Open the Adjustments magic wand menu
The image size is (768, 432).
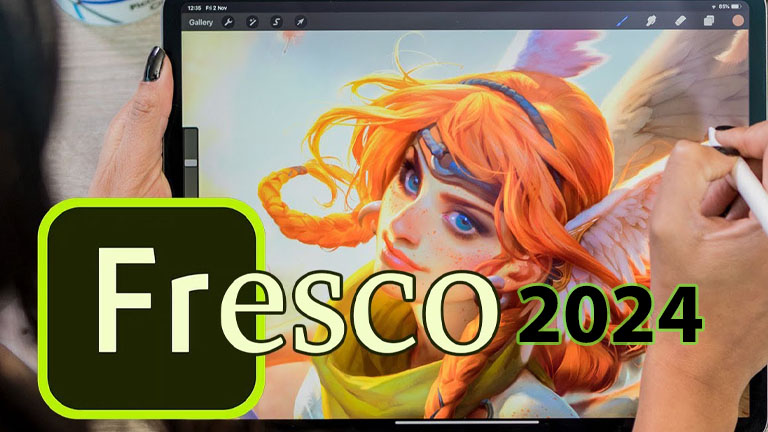[252, 22]
